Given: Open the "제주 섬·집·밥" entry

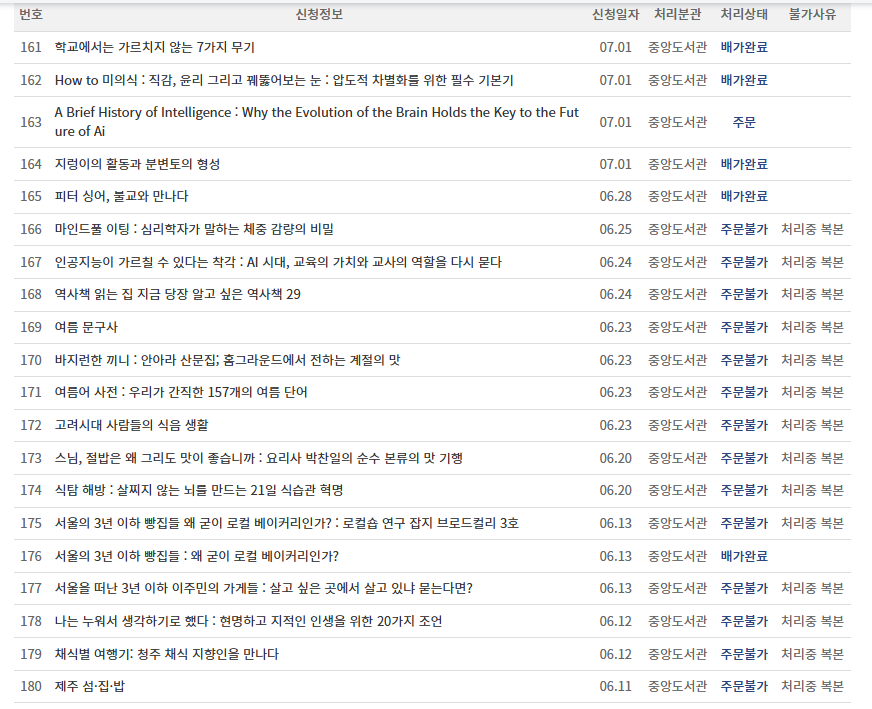Looking at the screenshot, I should click(x=90, y=687).
